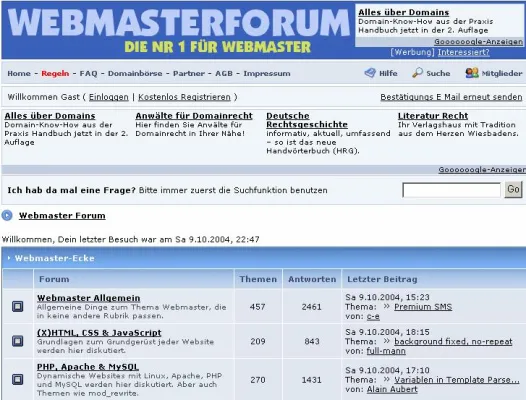
Task: Click Goooooogle-Anzeigen link below ad row
Action: tap(482, 170)
